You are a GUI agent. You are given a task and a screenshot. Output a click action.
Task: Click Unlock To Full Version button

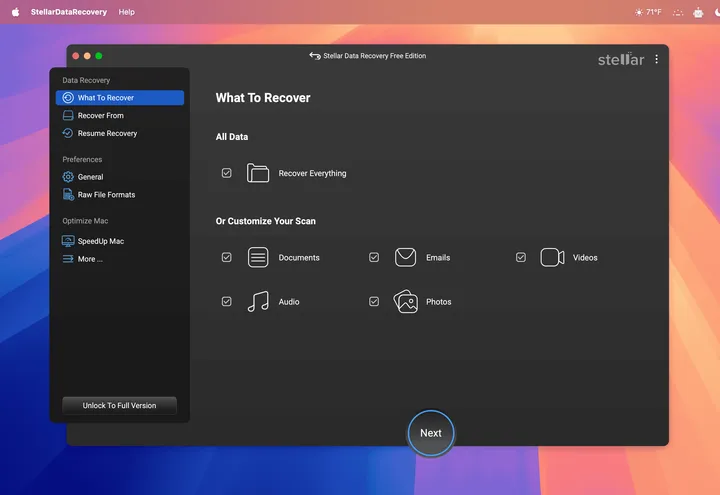[x=119, y=405]
